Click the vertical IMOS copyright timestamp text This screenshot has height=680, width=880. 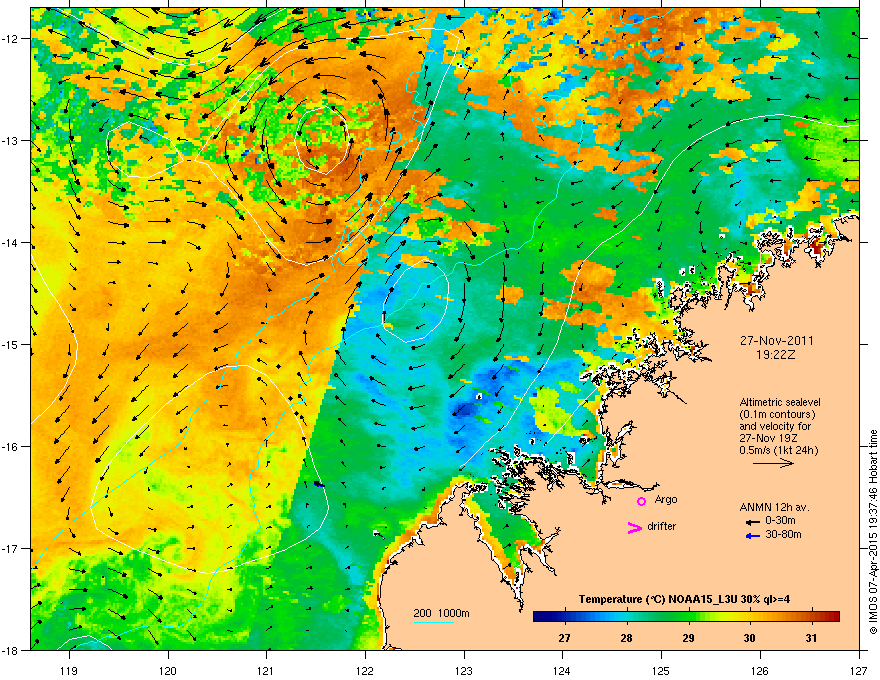click(x=873, y=532)
